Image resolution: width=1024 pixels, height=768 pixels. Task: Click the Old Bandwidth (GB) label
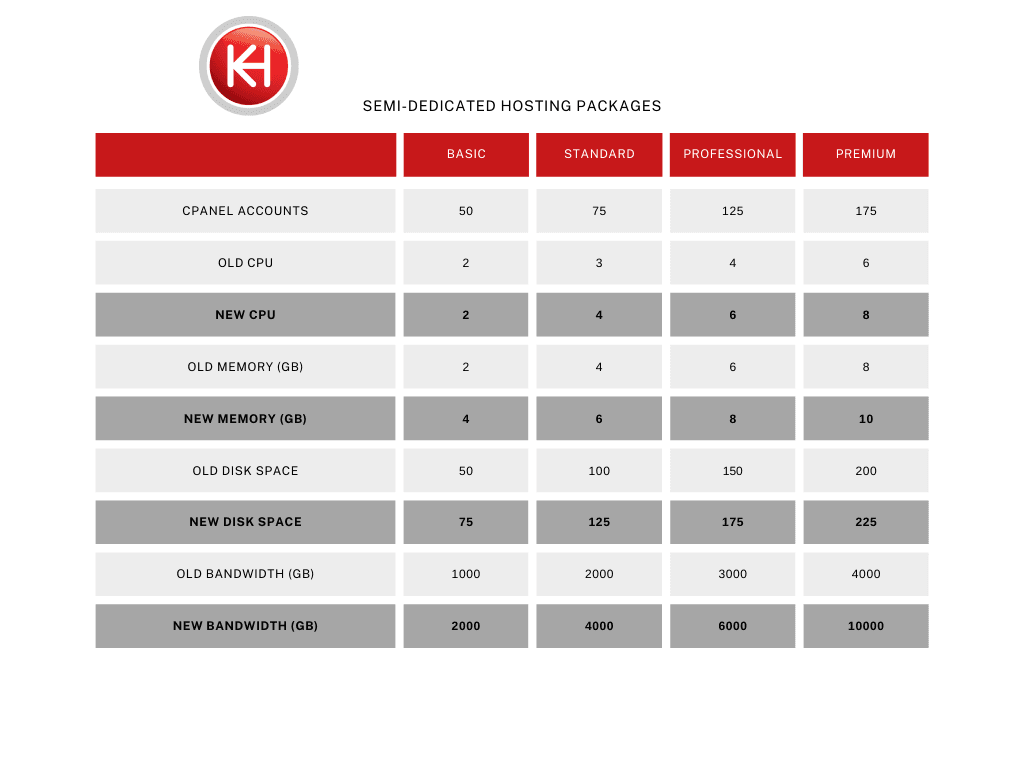click(246, 574)
